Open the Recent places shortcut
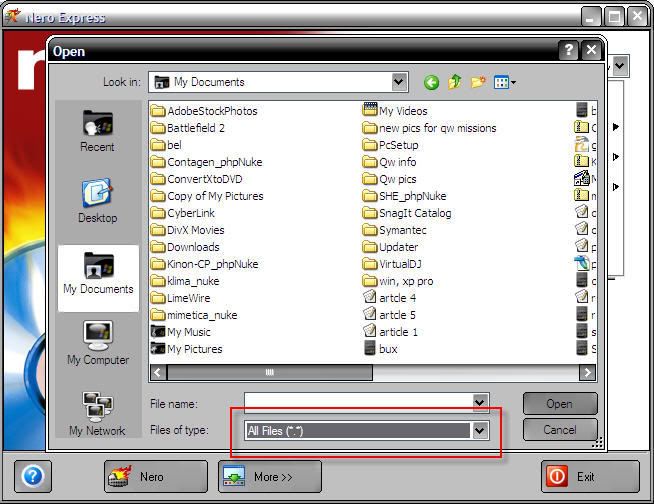This screenshot has width=654, height=504. (x=97, y=131)
